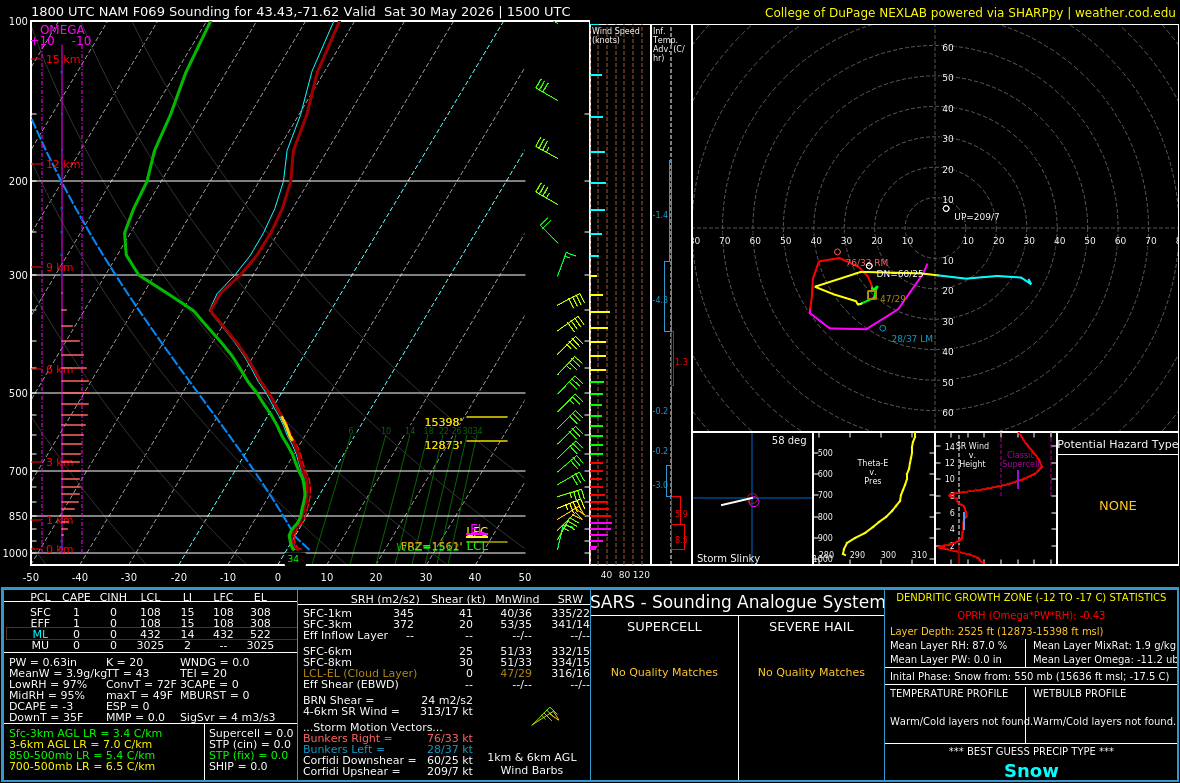Select the MU parcel row

click(150, 645)
